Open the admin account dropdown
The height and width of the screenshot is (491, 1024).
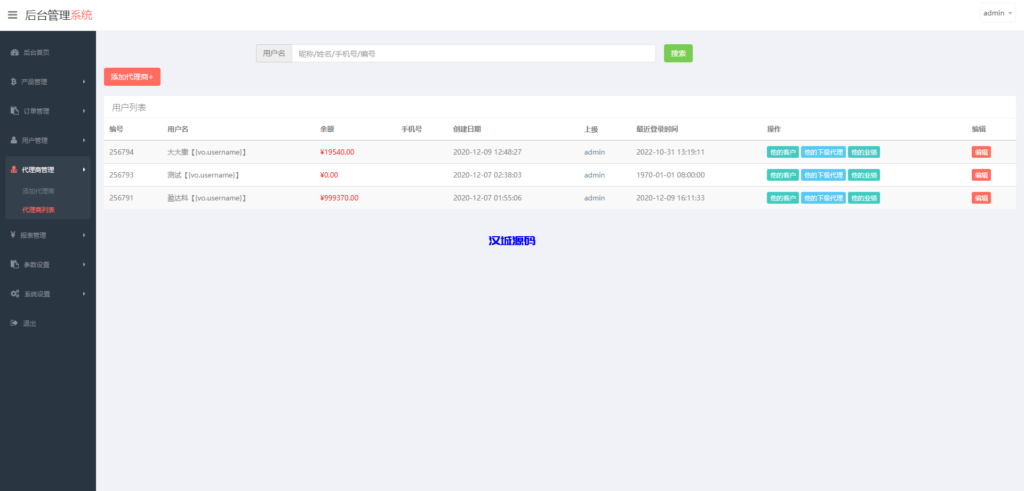997,14
